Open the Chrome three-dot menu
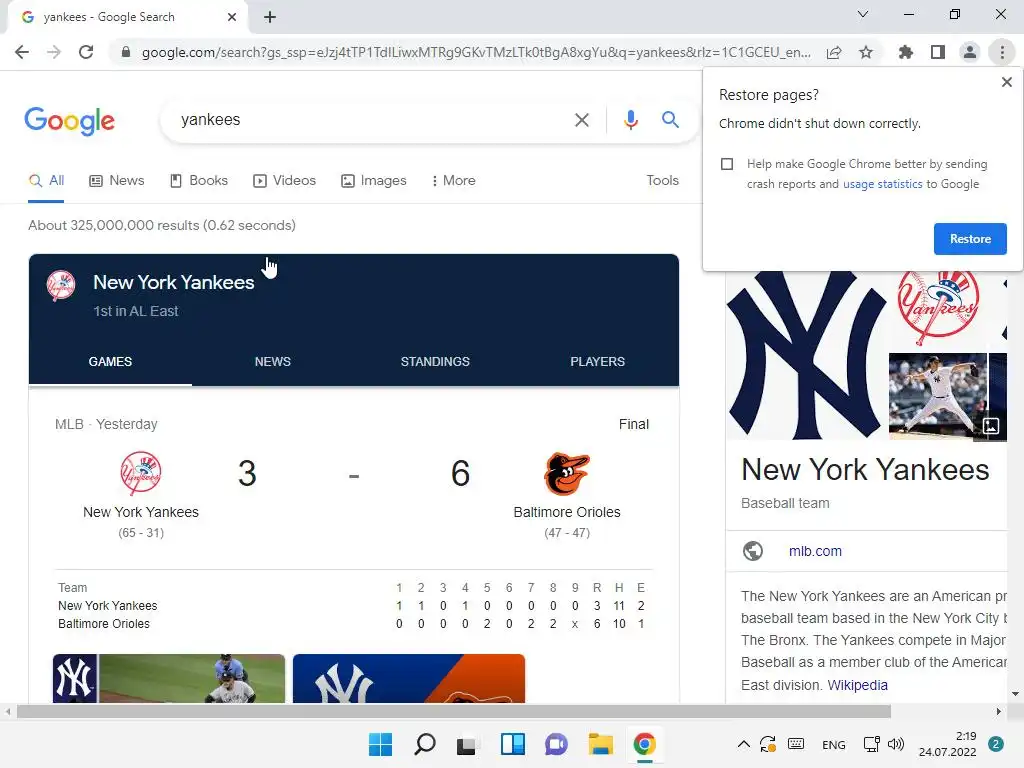The height and width of the screenshot is (768, 1024). [x=1002, y=52]
